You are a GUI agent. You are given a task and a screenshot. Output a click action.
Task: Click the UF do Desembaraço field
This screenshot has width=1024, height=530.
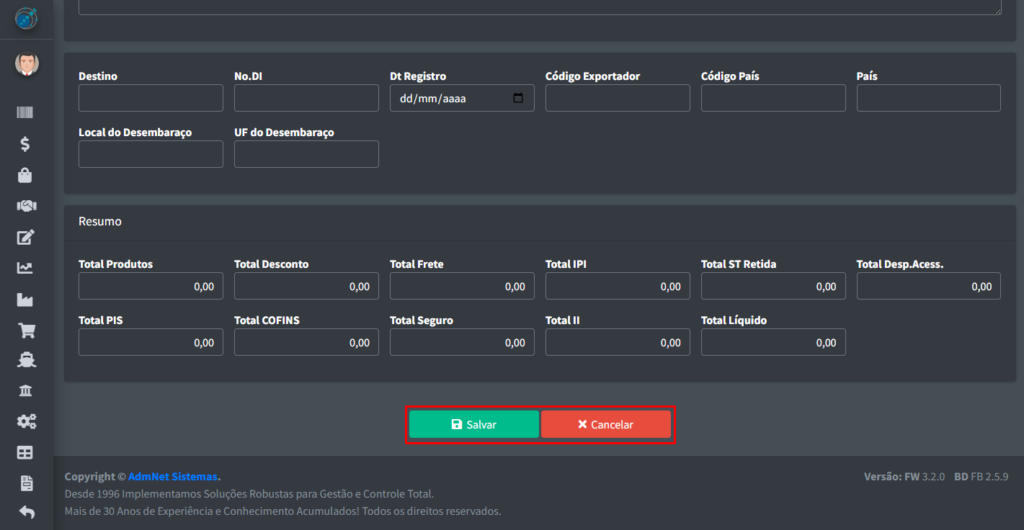(x=306, y=154)
